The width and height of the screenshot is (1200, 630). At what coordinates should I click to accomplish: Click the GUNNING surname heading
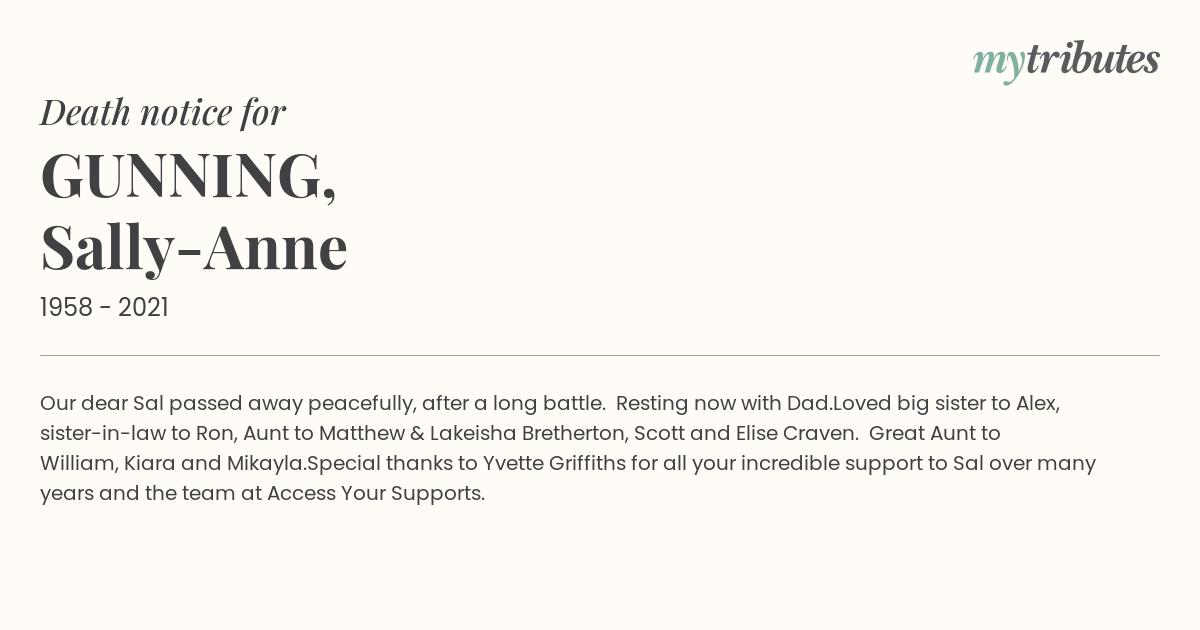tap(188, 177)
